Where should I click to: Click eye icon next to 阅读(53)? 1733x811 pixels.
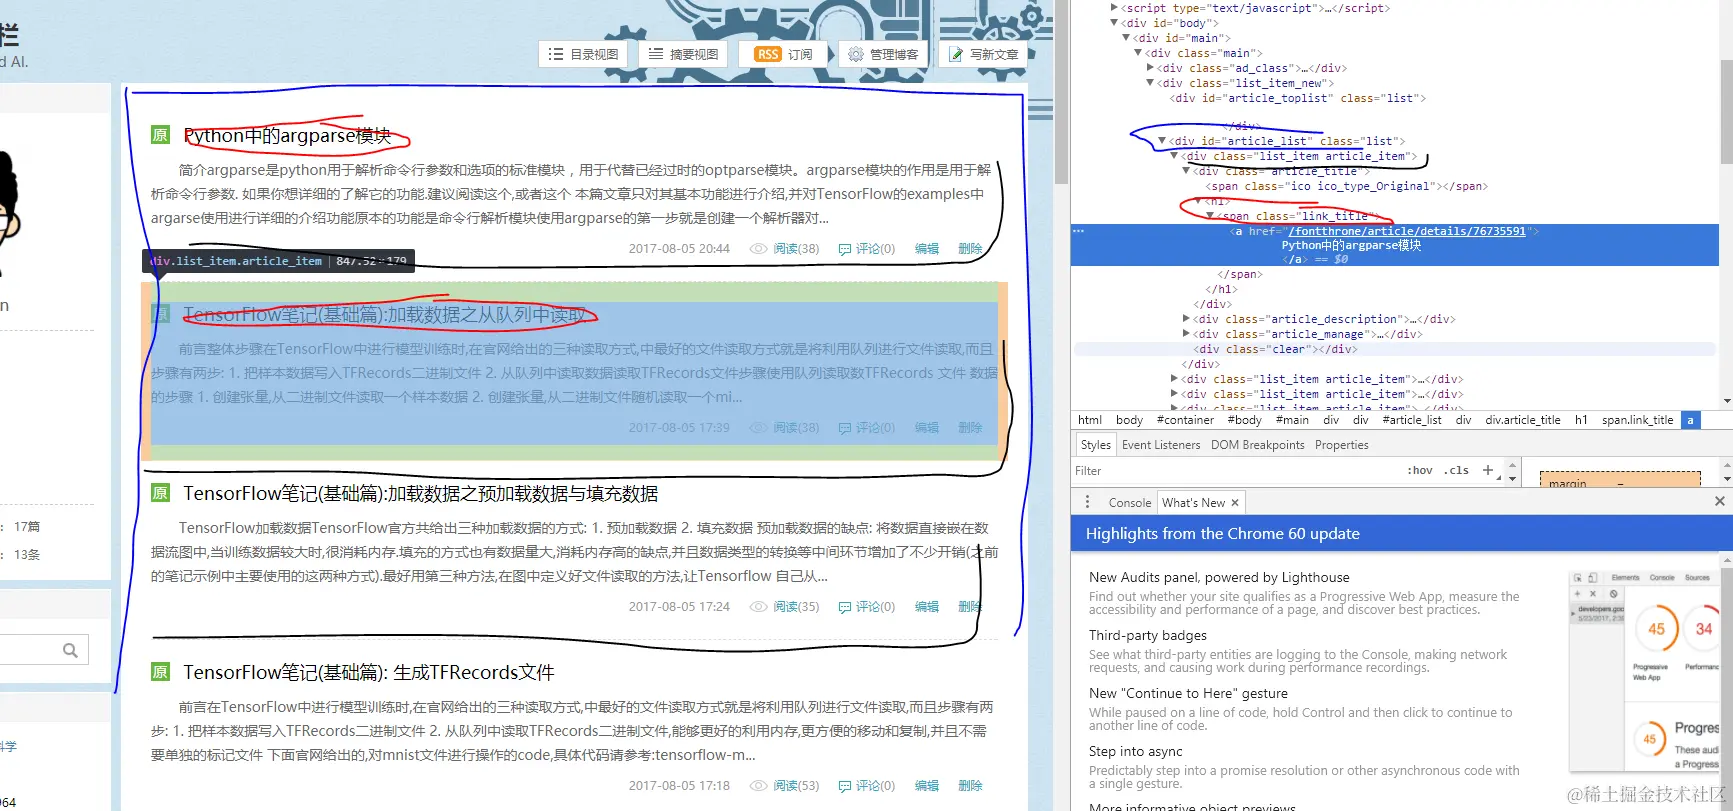[759, 786]
